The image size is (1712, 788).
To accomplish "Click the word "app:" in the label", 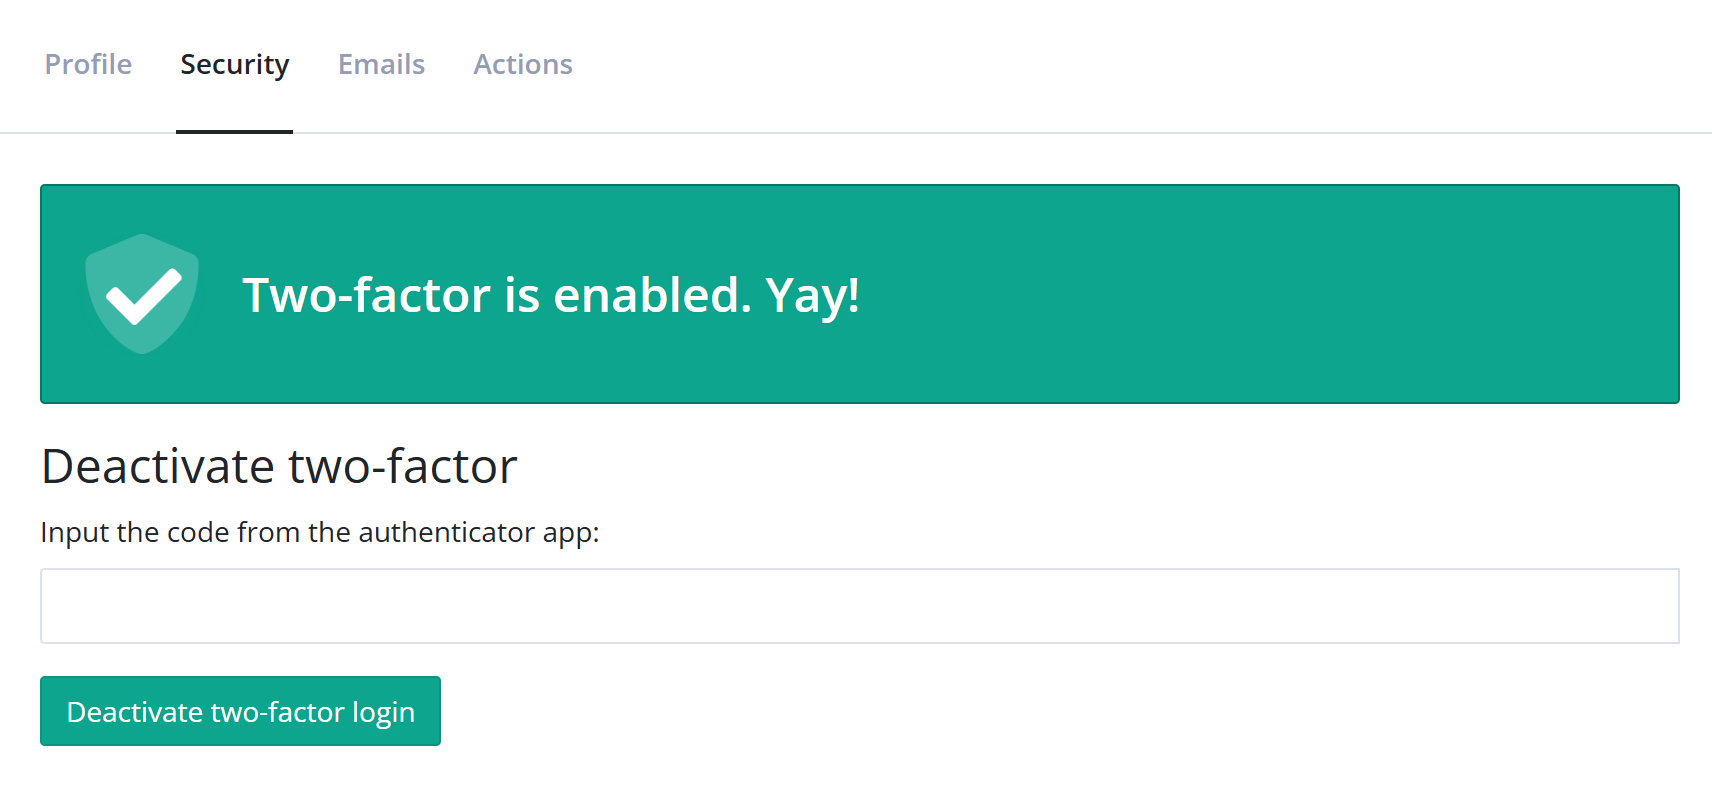I will [x=571, y=532].
